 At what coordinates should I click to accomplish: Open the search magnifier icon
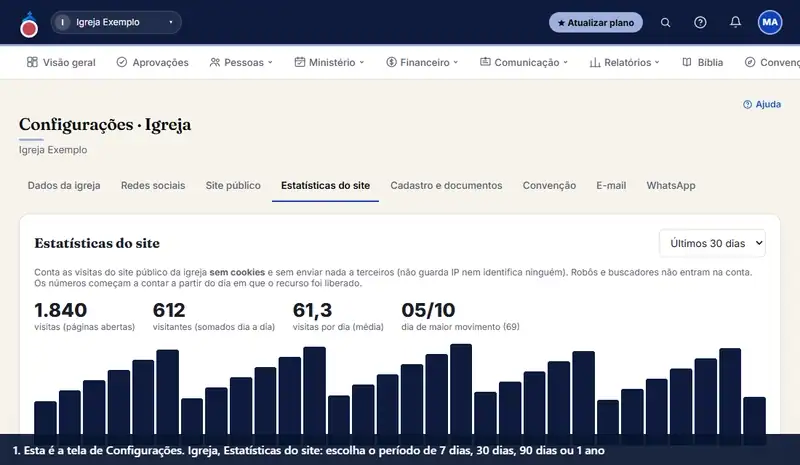coord(665,22)
